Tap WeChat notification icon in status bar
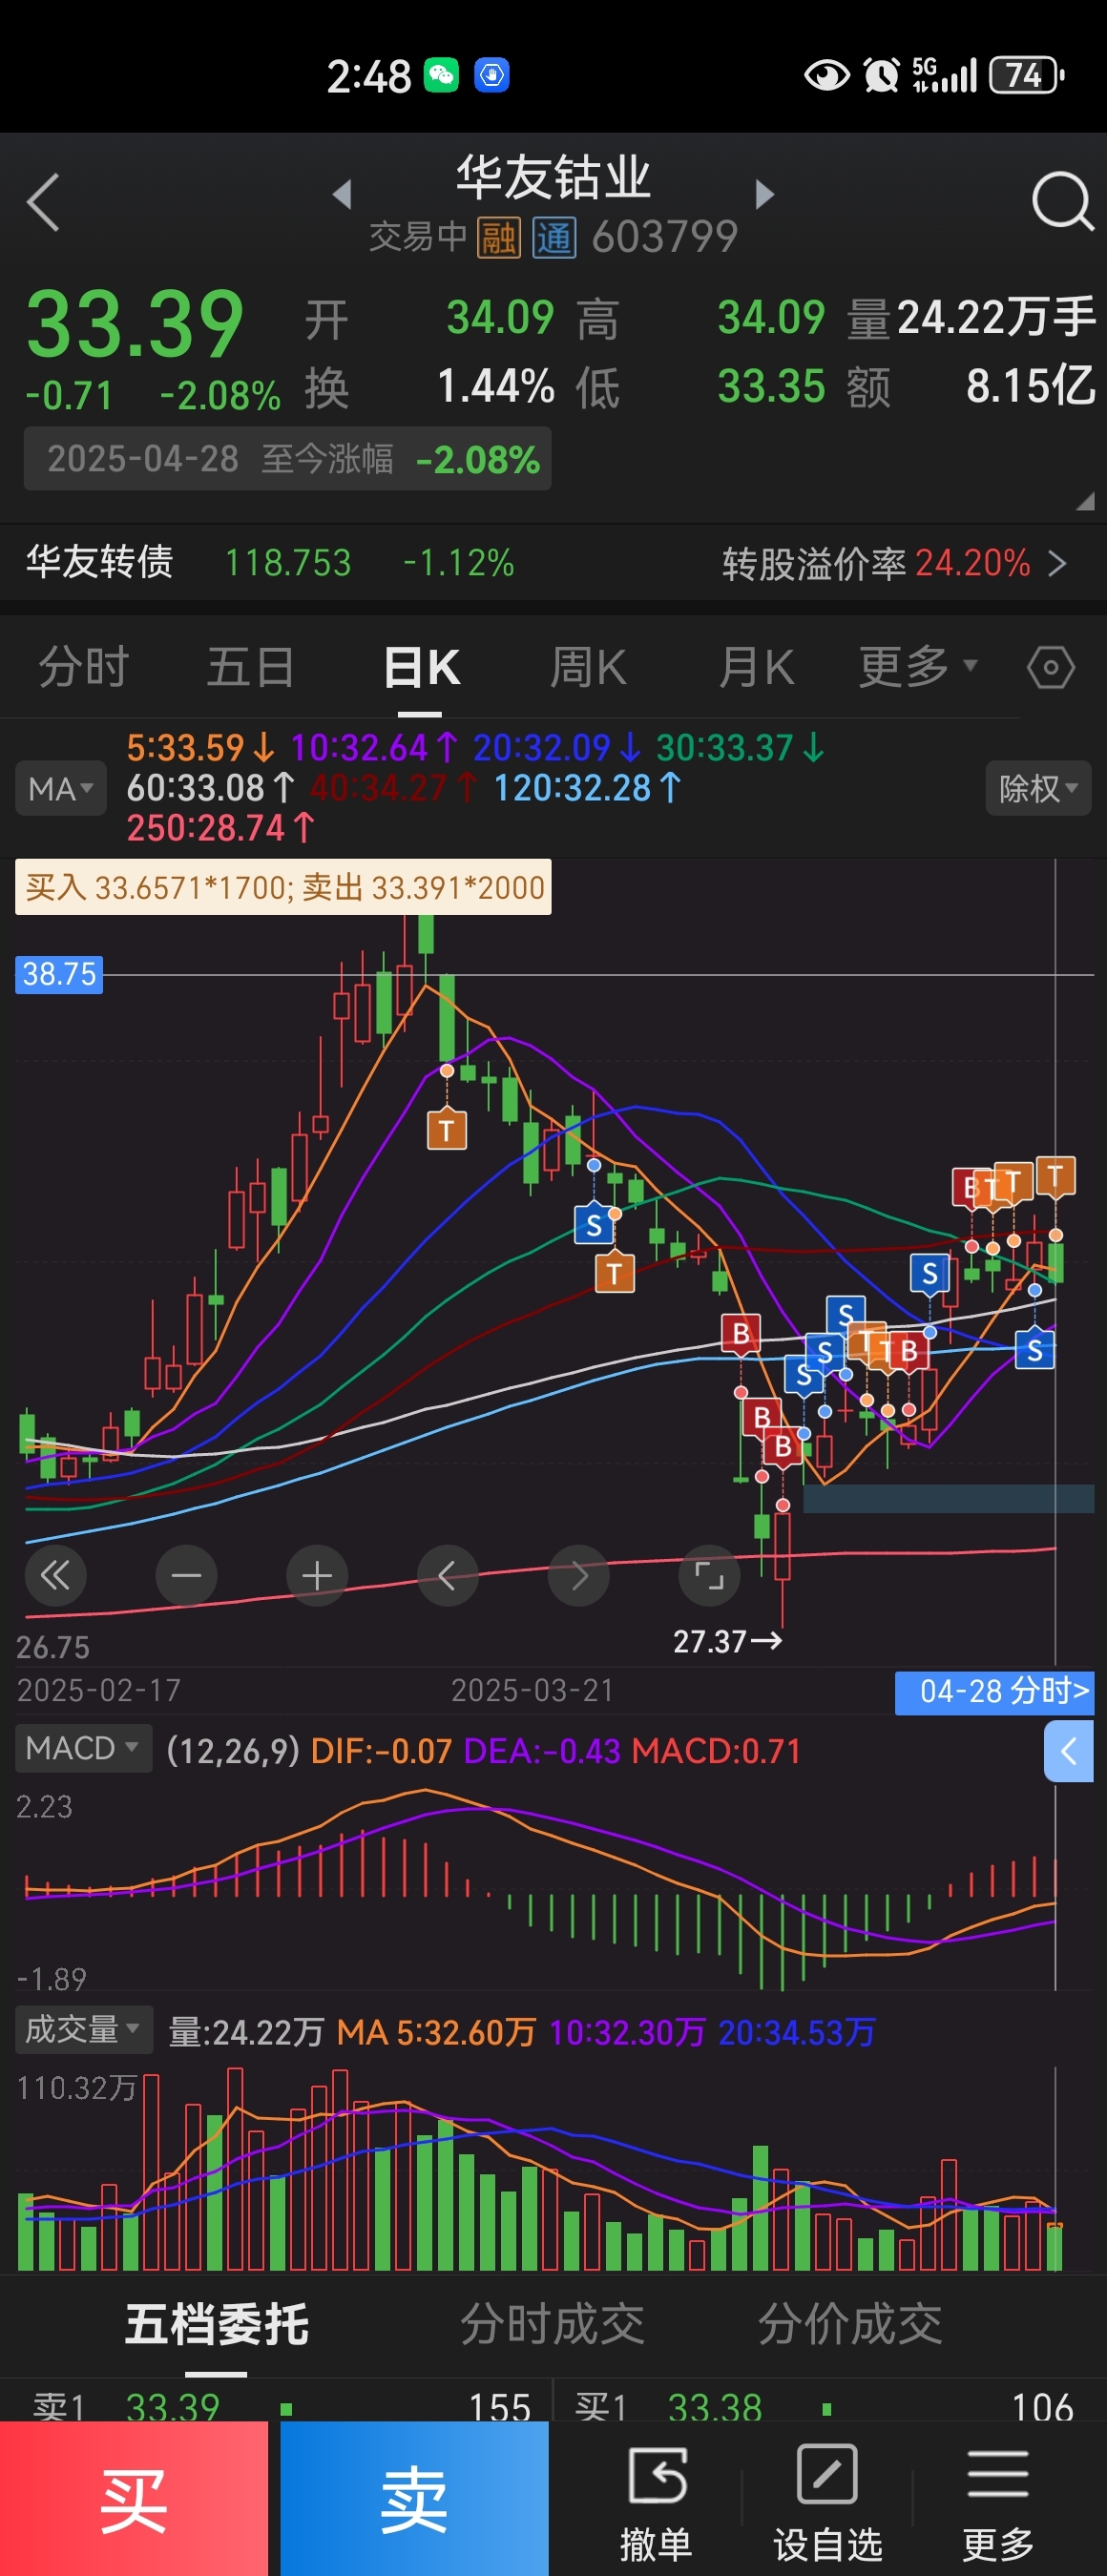The image size is (1107, 2576). 441,76
